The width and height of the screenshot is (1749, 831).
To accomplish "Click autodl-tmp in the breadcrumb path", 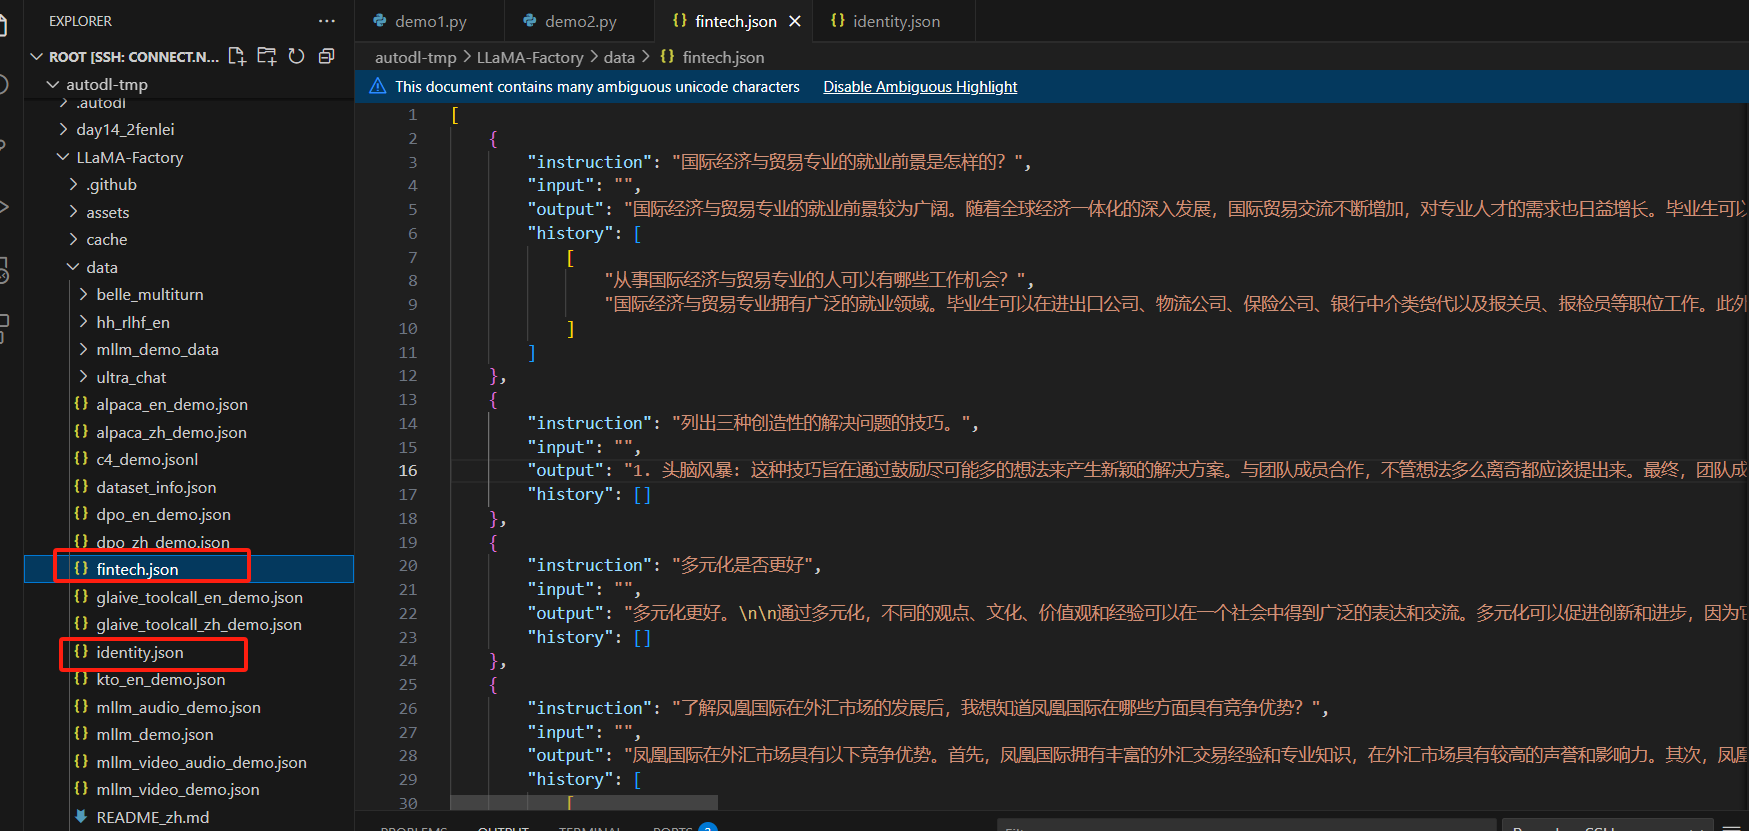I will [415, 57].
